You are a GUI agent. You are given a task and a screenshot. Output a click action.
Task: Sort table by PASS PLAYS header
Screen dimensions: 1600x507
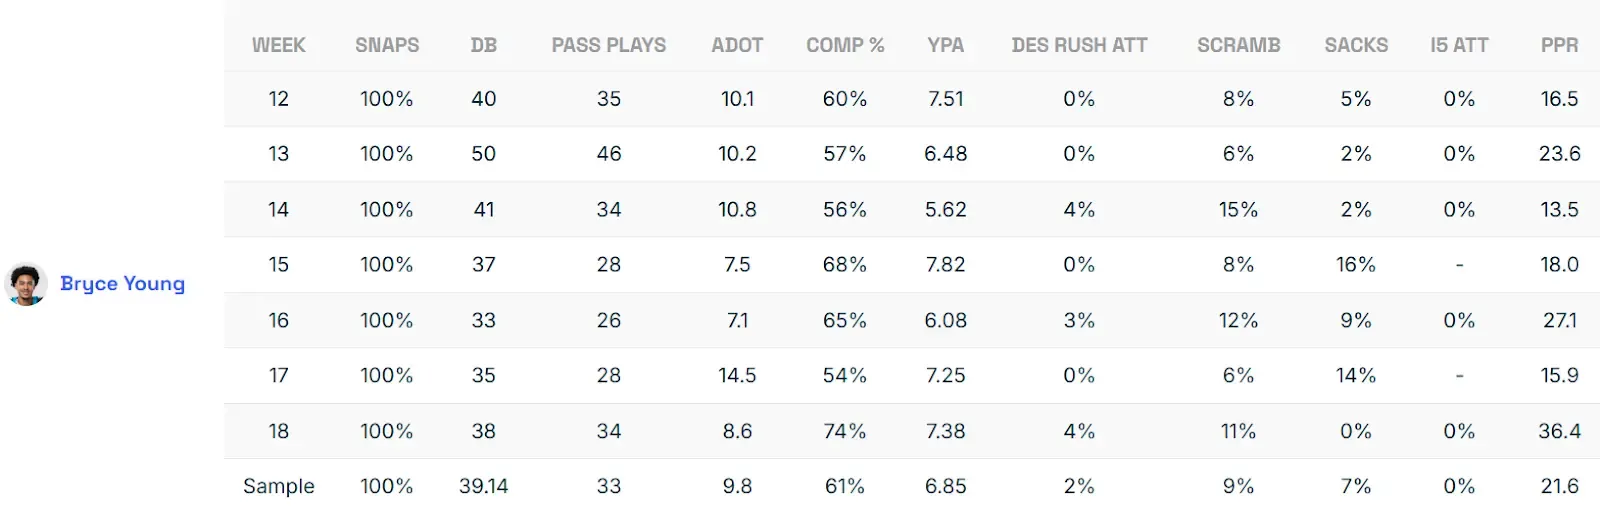tap(608, 45)
